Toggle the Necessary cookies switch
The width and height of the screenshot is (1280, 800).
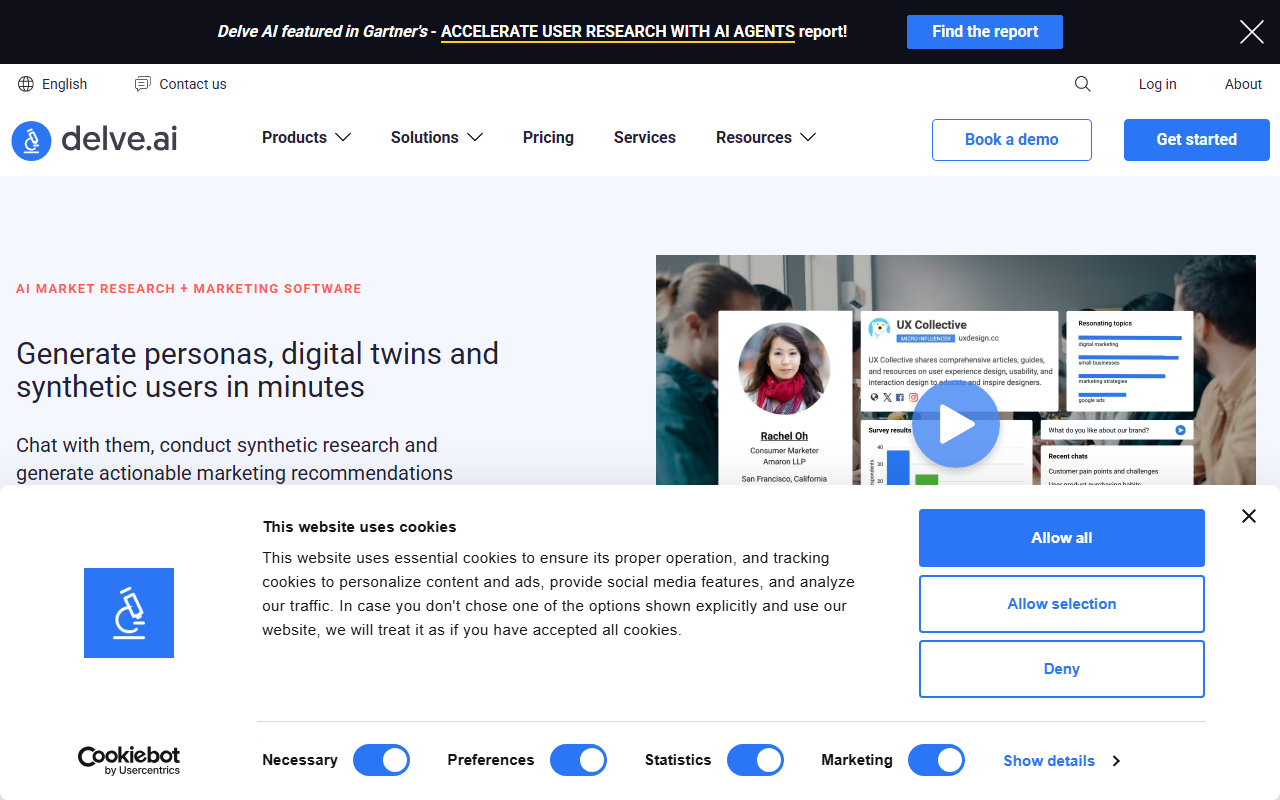[x=381, y=760]
